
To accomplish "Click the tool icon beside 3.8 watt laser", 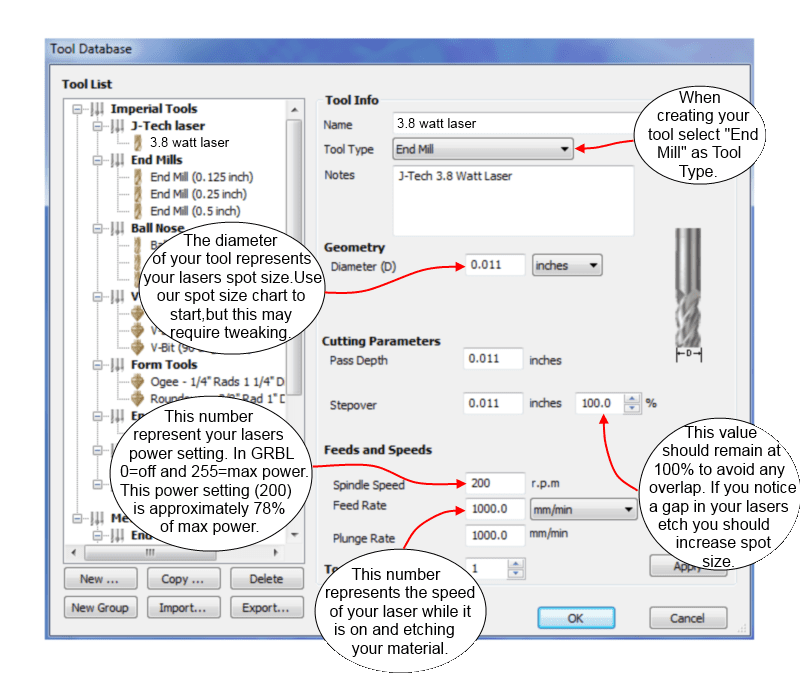I will tap(139, 143).
